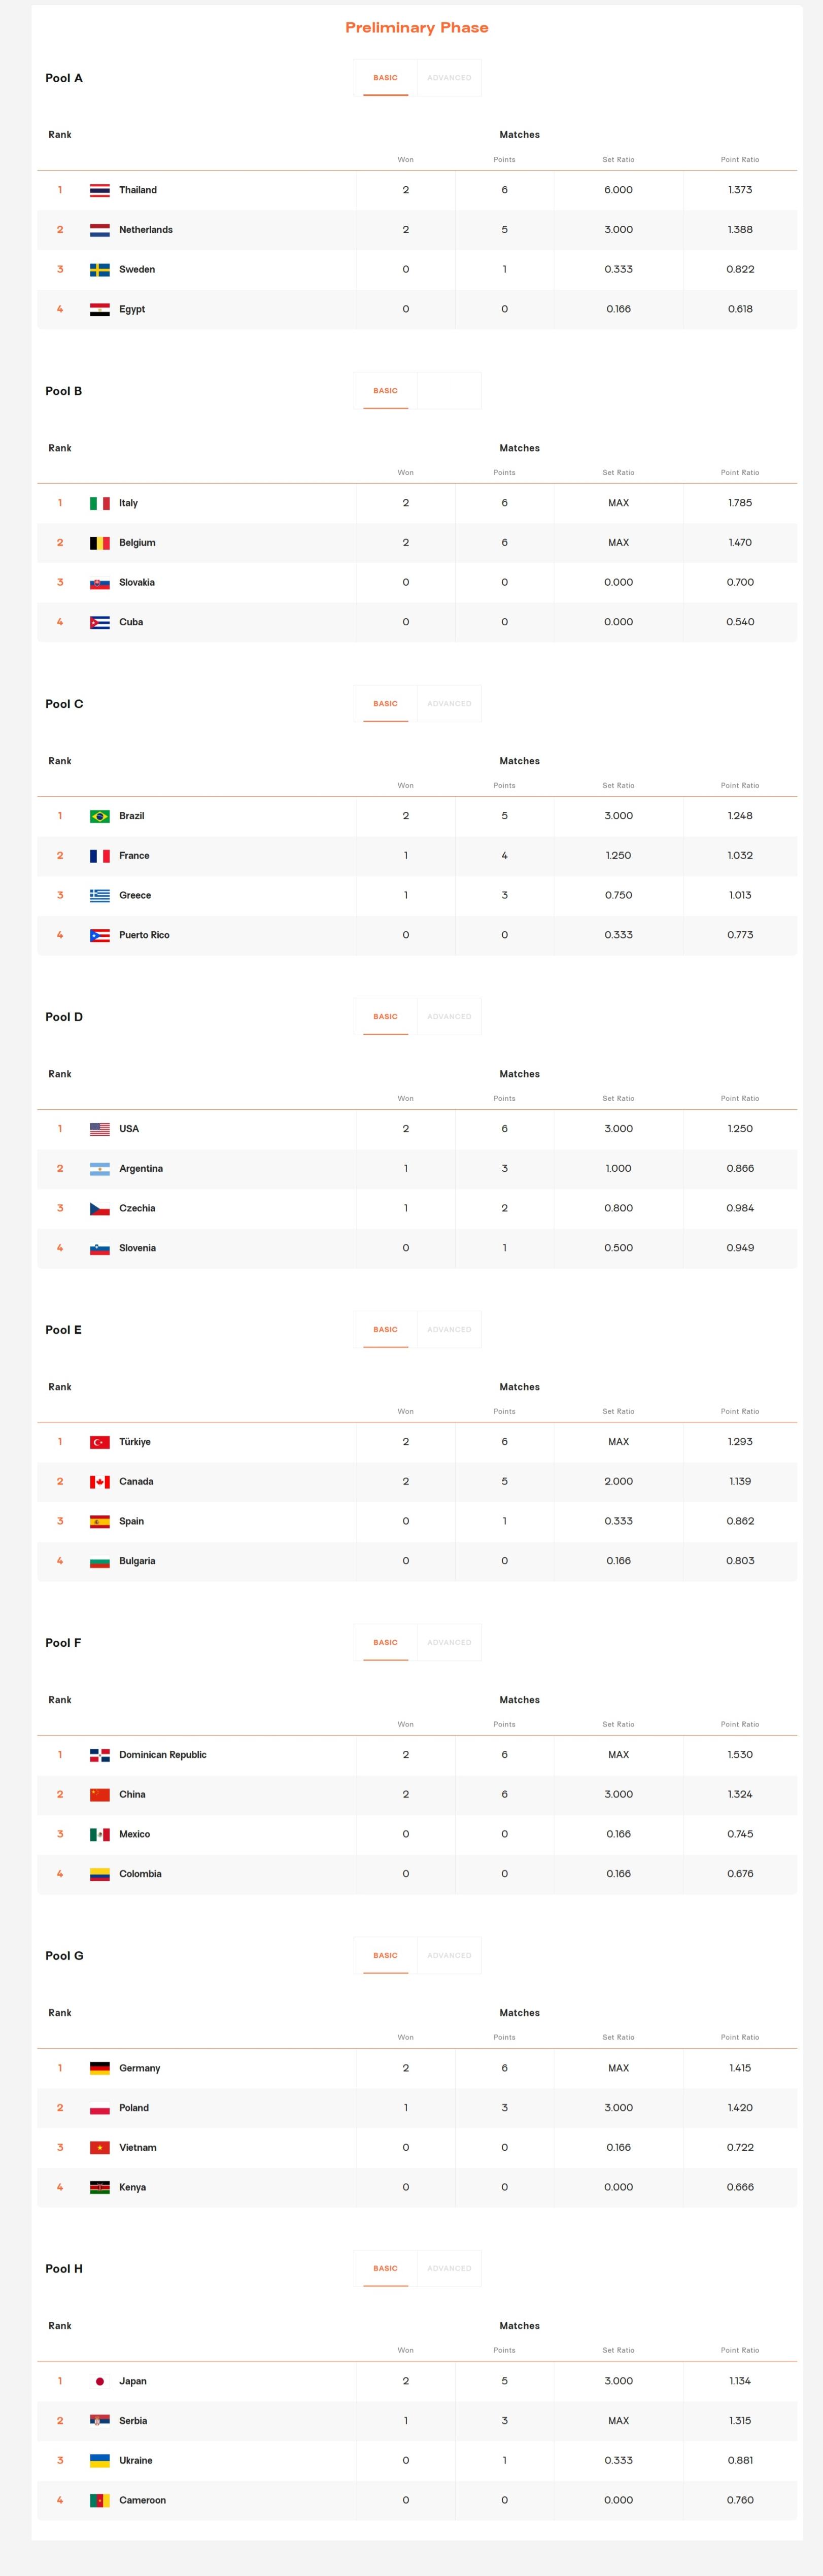Open the Germany team entry
823x2576 pixels.
point(139,2068)
